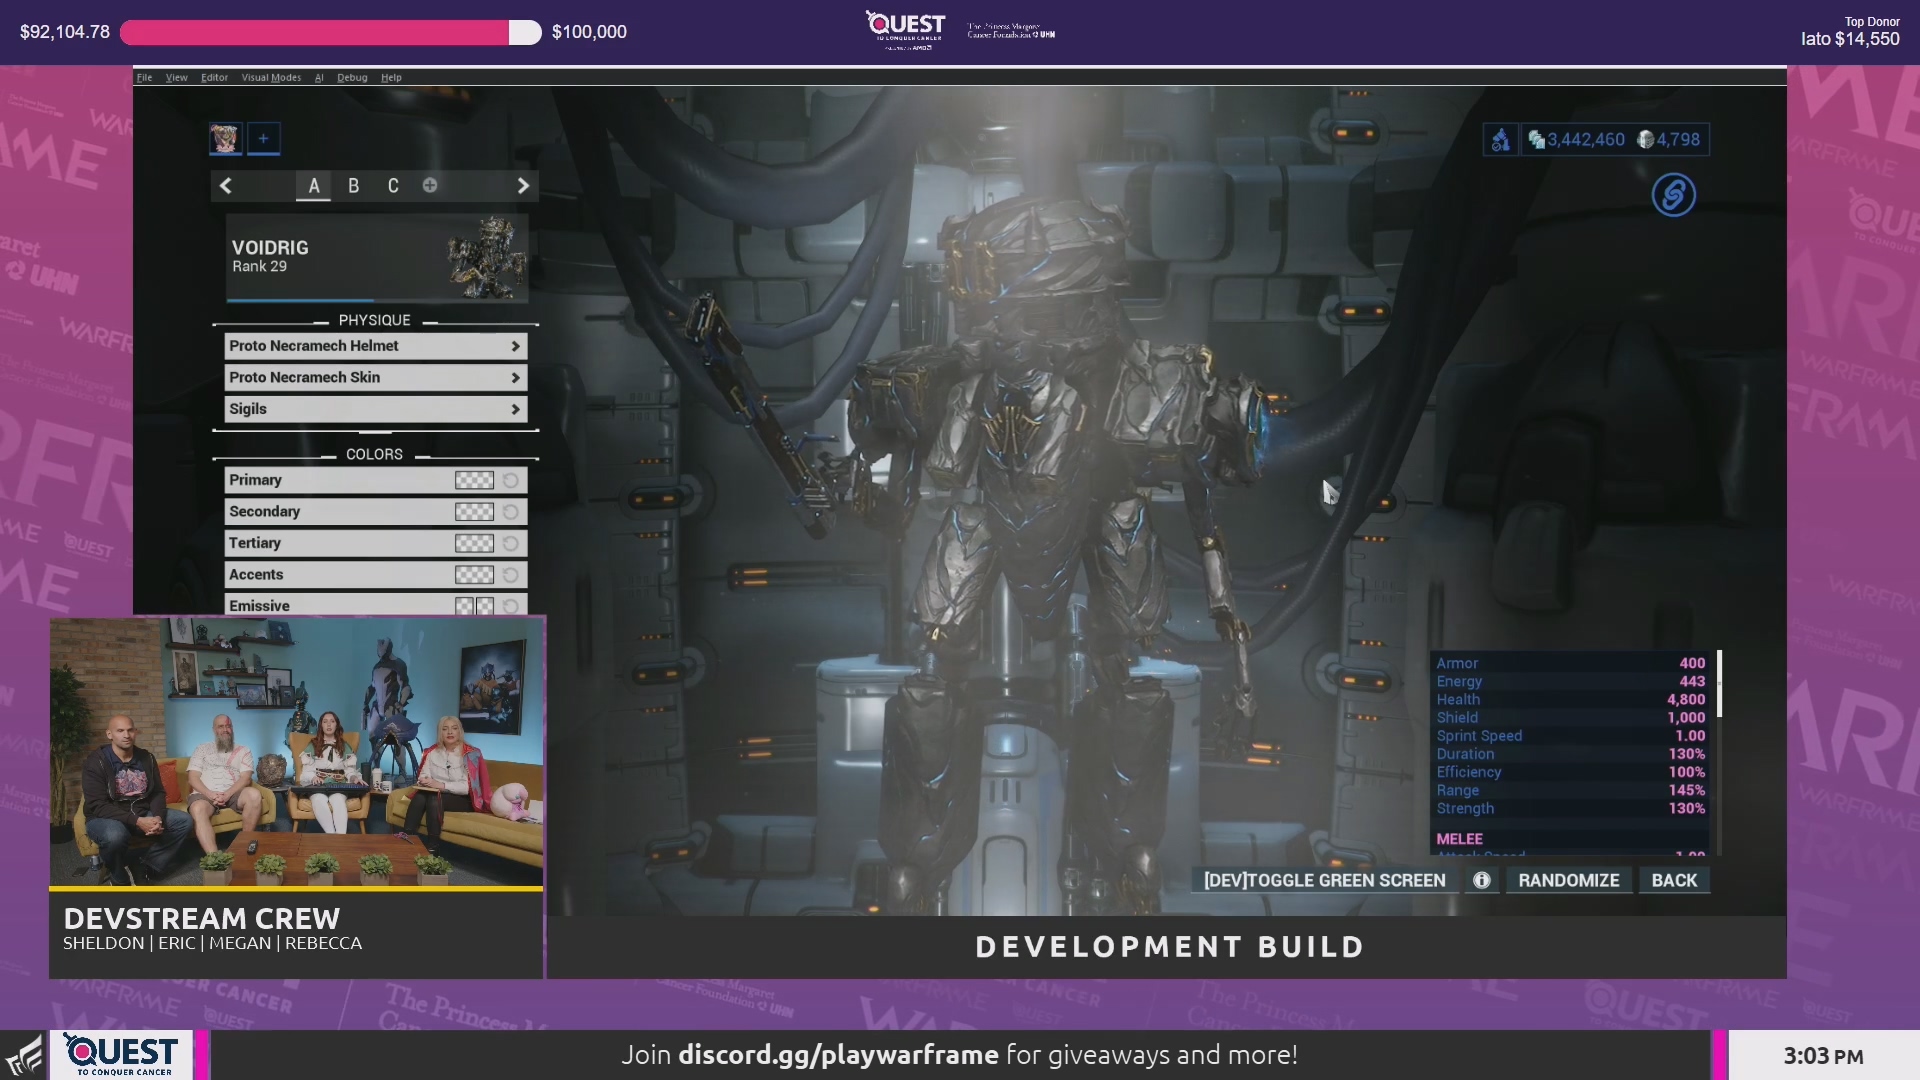The image size is (1920, 1080).
Task: Click the platinum currency icon
Action: 1645,140
